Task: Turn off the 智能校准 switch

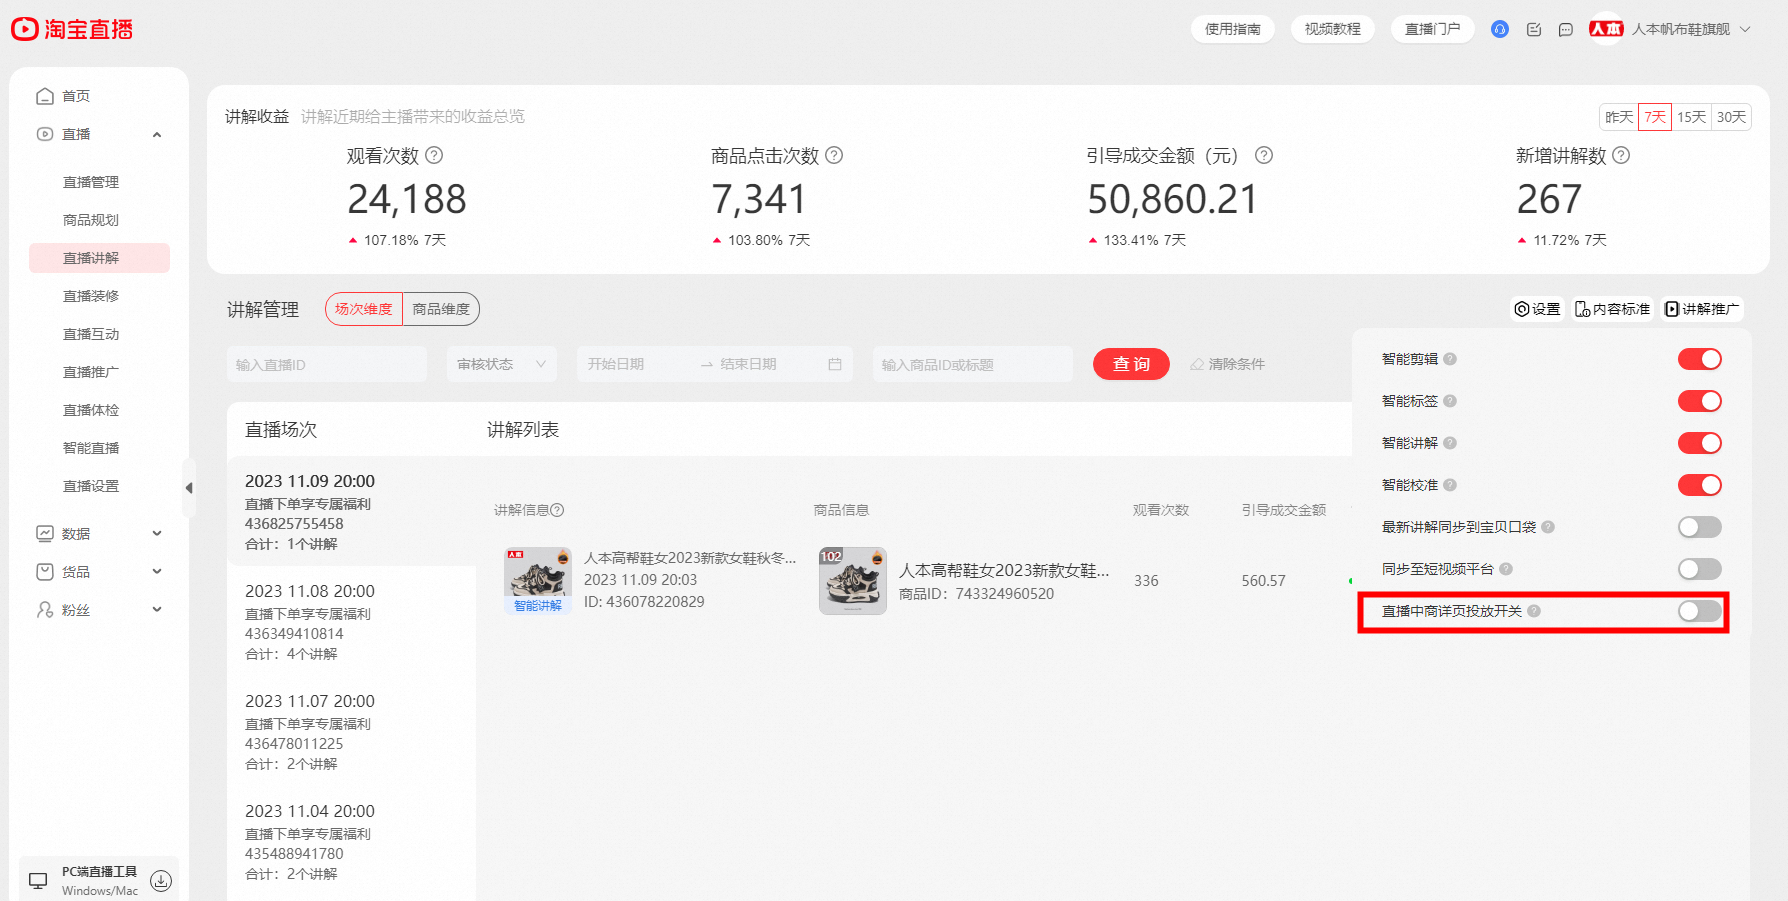Action: (1700, 485)
